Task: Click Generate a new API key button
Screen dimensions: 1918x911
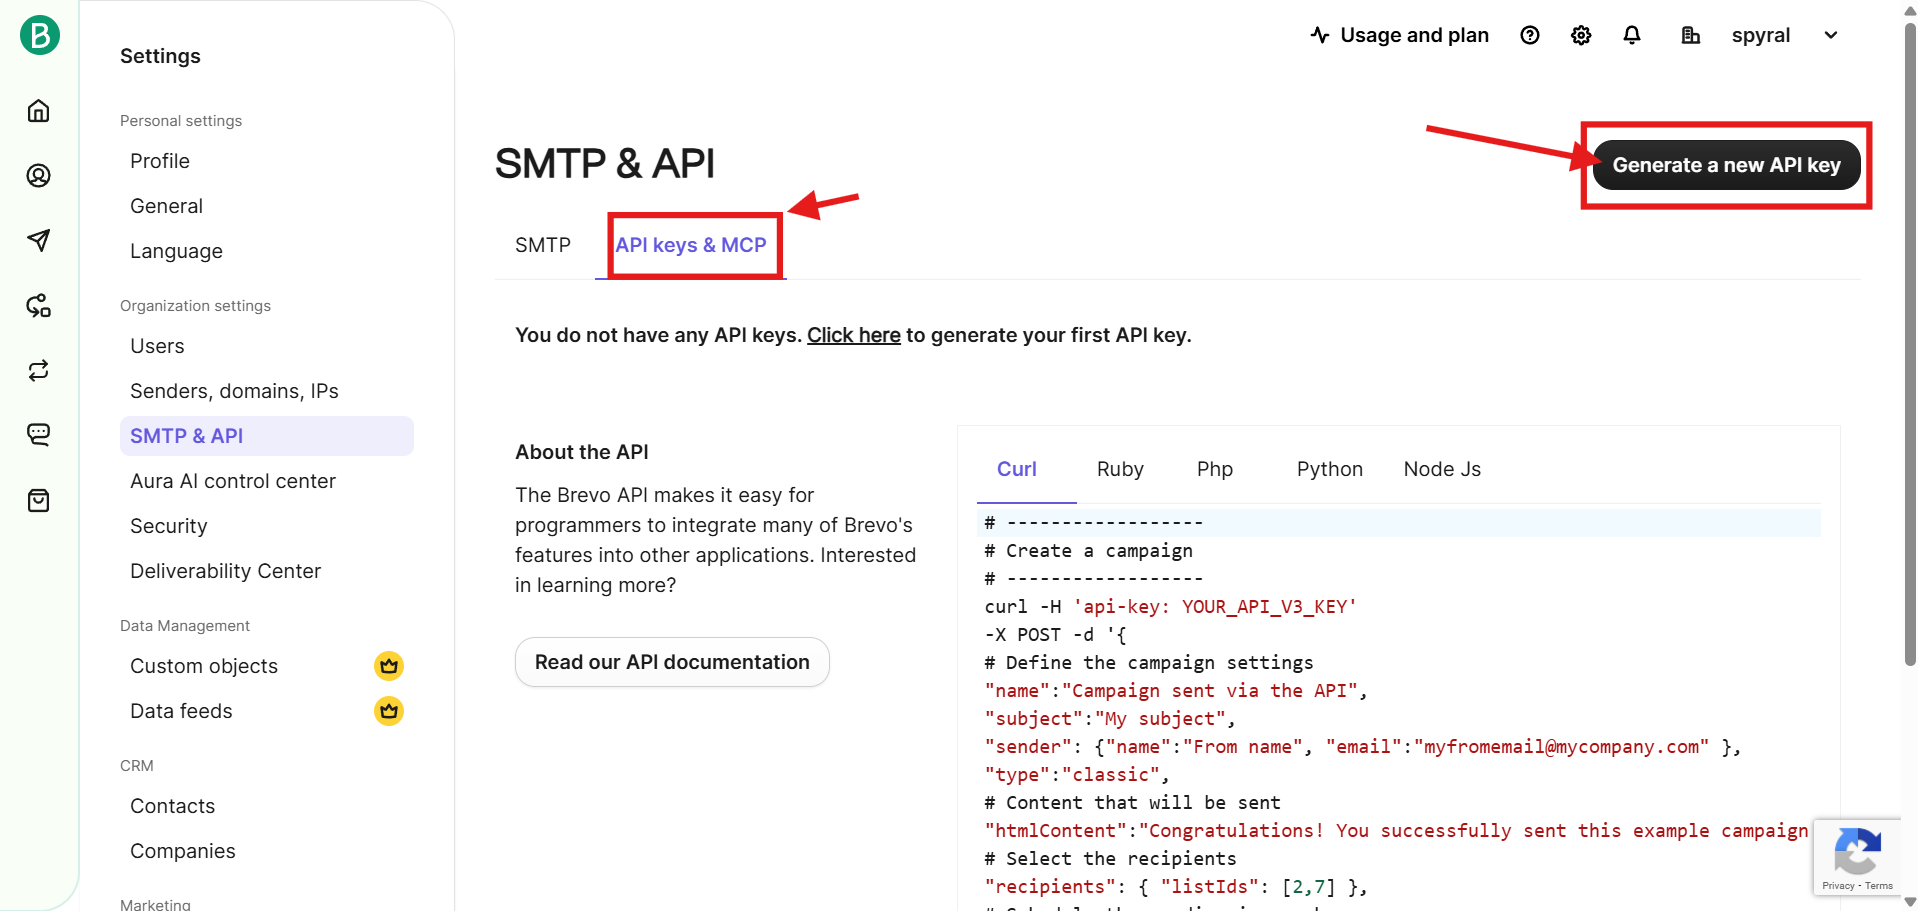Action: tap(1727, 165)
